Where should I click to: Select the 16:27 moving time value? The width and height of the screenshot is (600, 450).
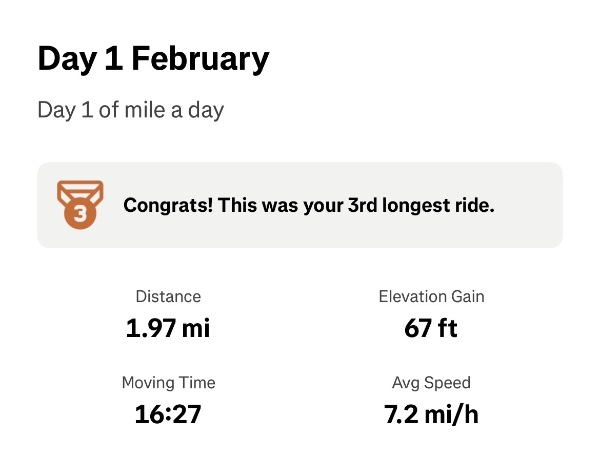pos(168,413)
